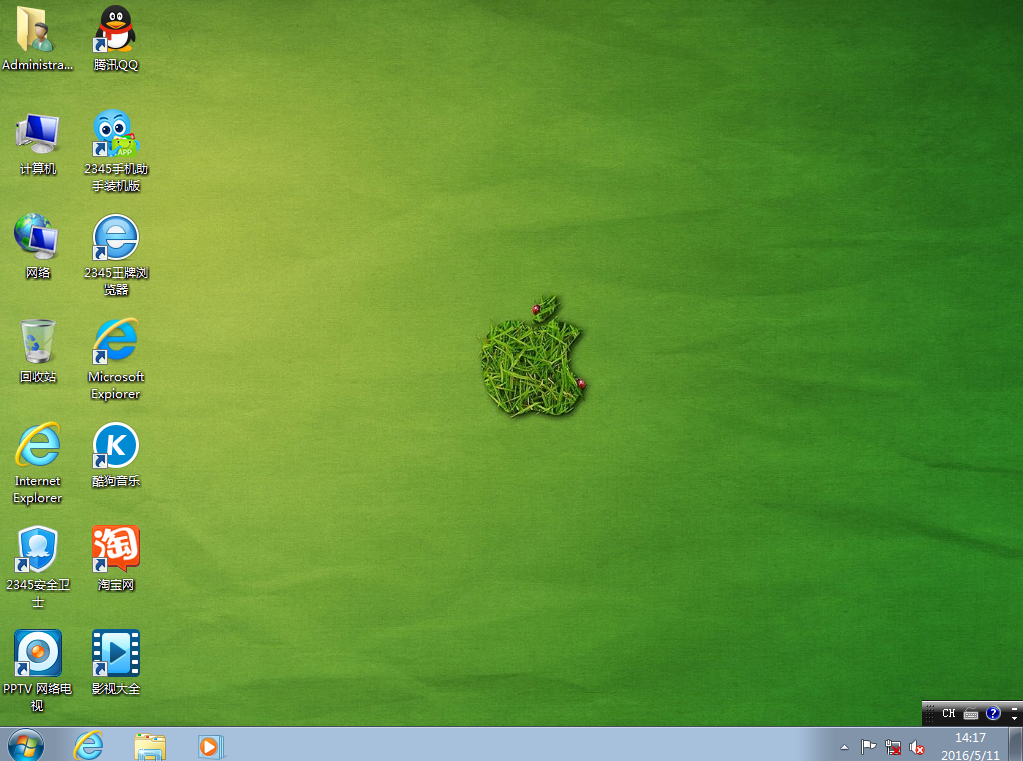Viewport: 1023px width, 761px height.
Task: Launch Internet Explorer from the taskbar
Action: 88,745
